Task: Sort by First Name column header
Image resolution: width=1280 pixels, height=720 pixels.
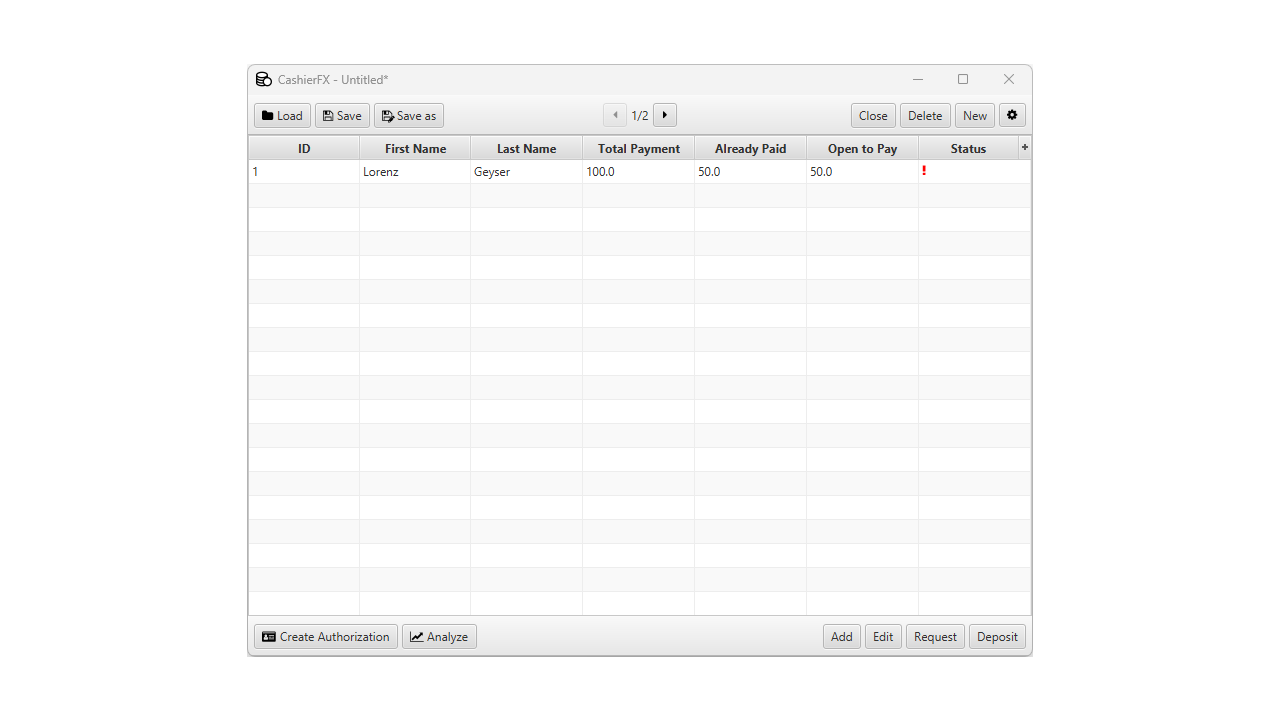Action: (415, 148)
